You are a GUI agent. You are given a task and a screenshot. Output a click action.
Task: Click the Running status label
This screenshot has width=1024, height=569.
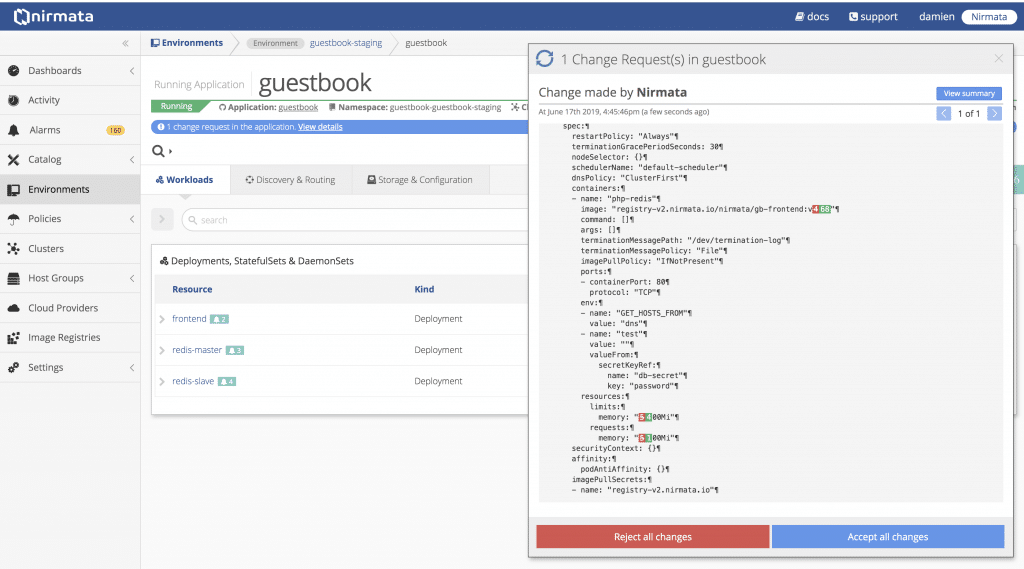(176, 106)
